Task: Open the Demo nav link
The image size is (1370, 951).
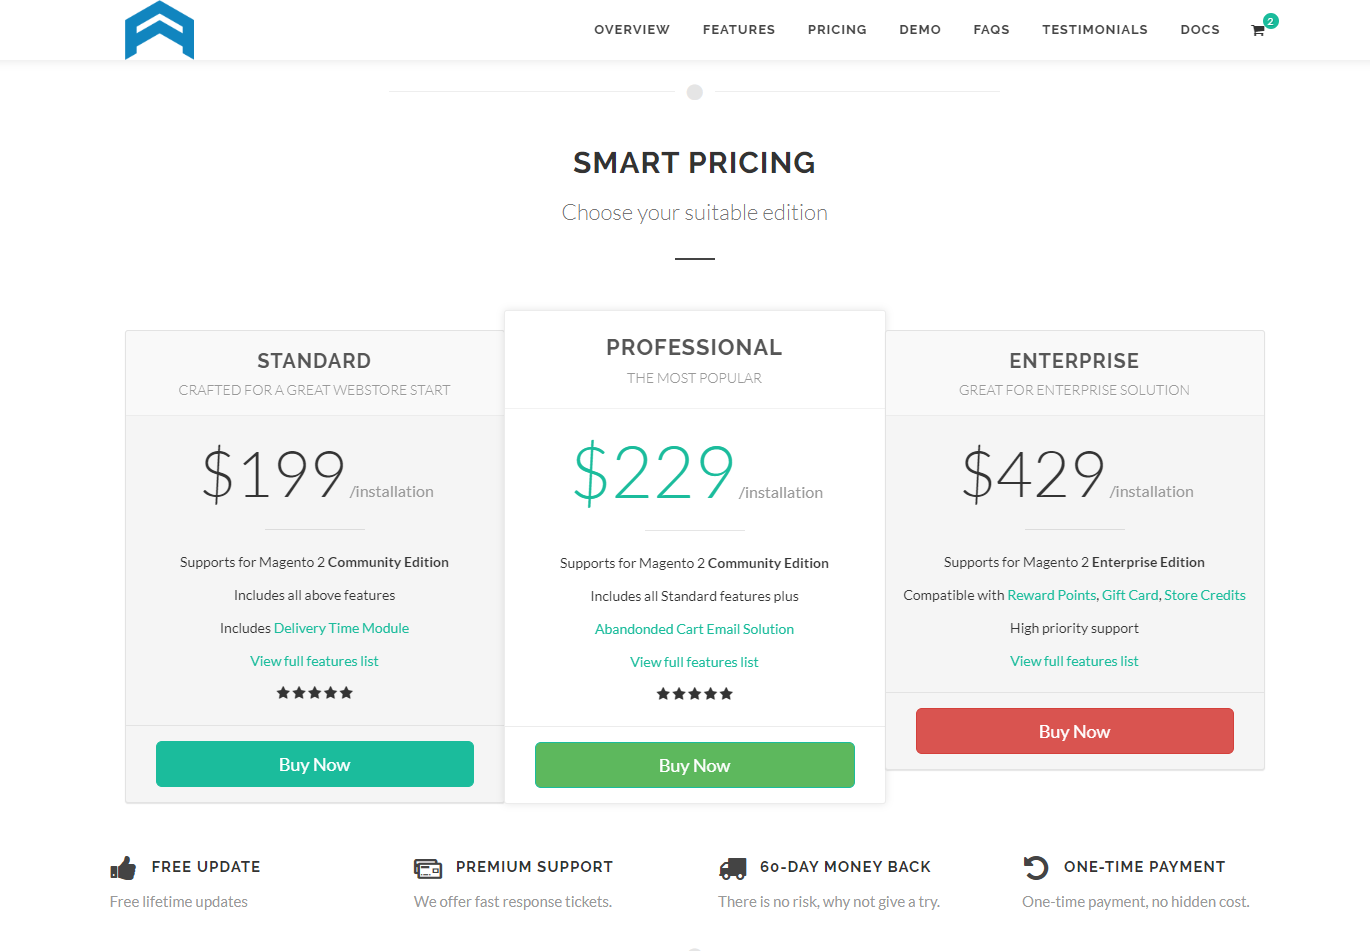Action: pos(920,30)
